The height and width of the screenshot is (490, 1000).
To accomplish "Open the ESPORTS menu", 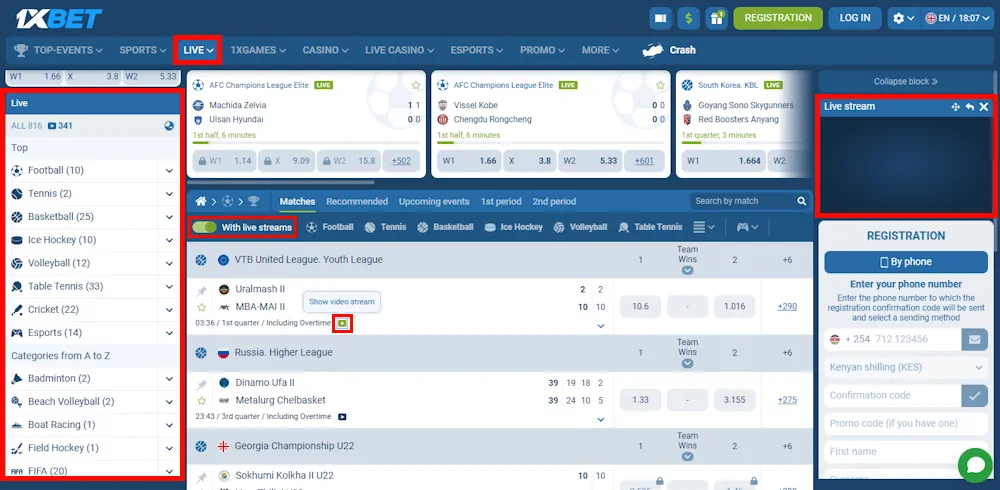I will [476, 50].
